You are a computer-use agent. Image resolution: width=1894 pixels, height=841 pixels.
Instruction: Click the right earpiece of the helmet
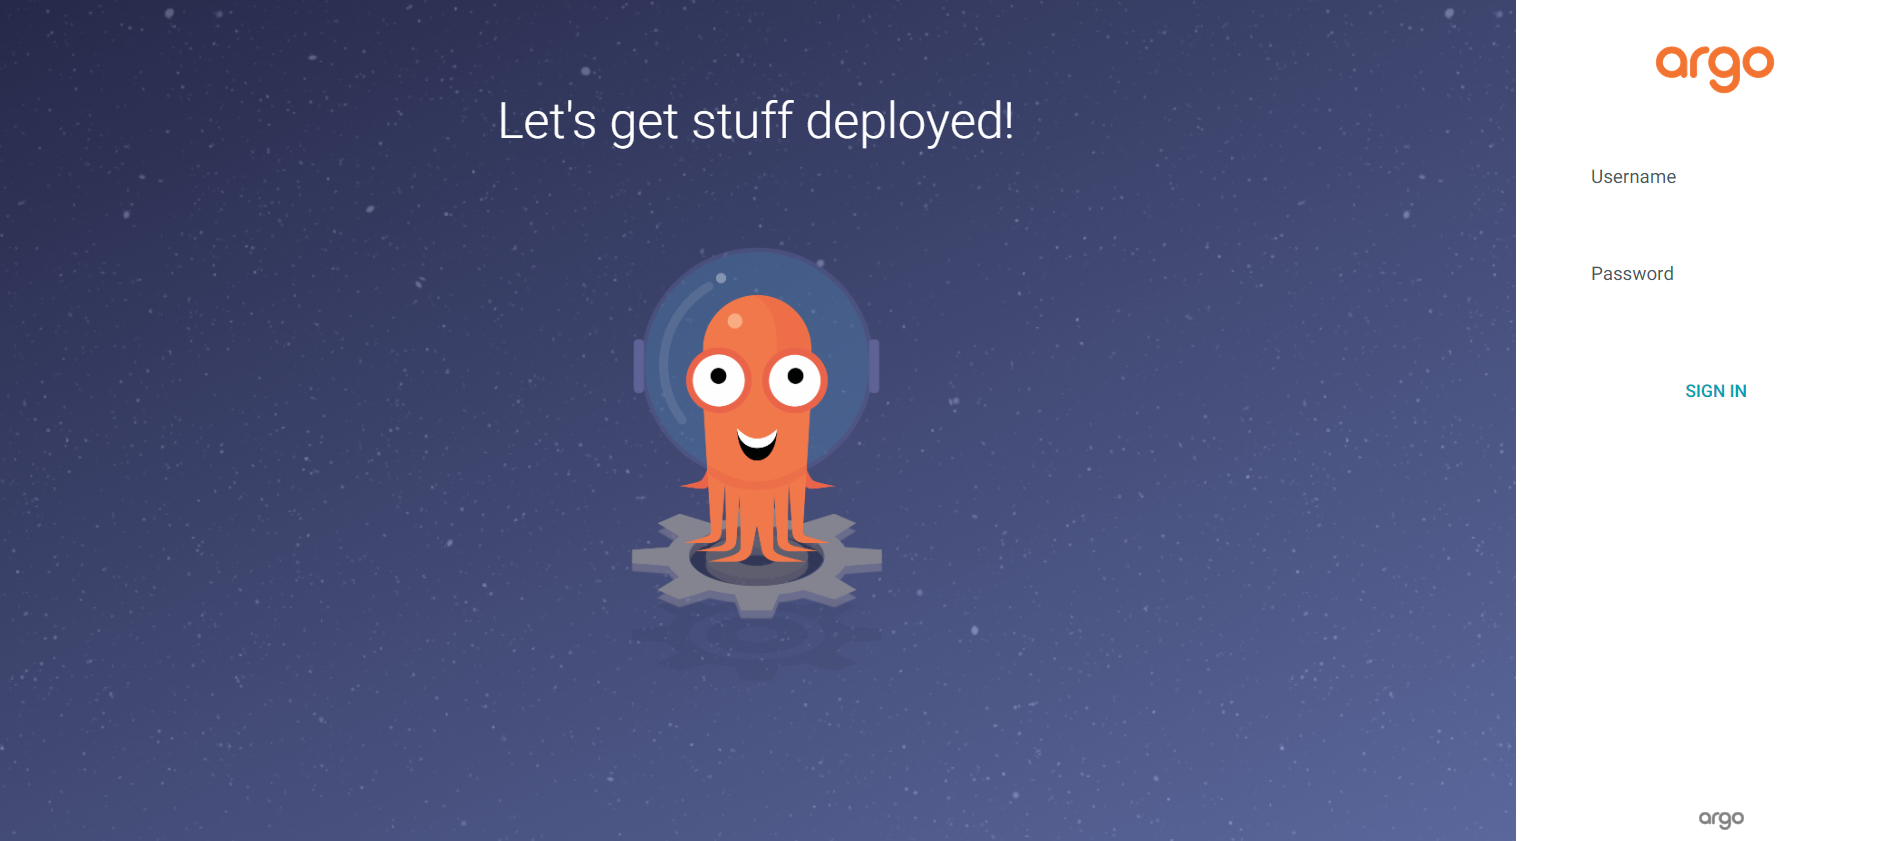pos(874,366)
